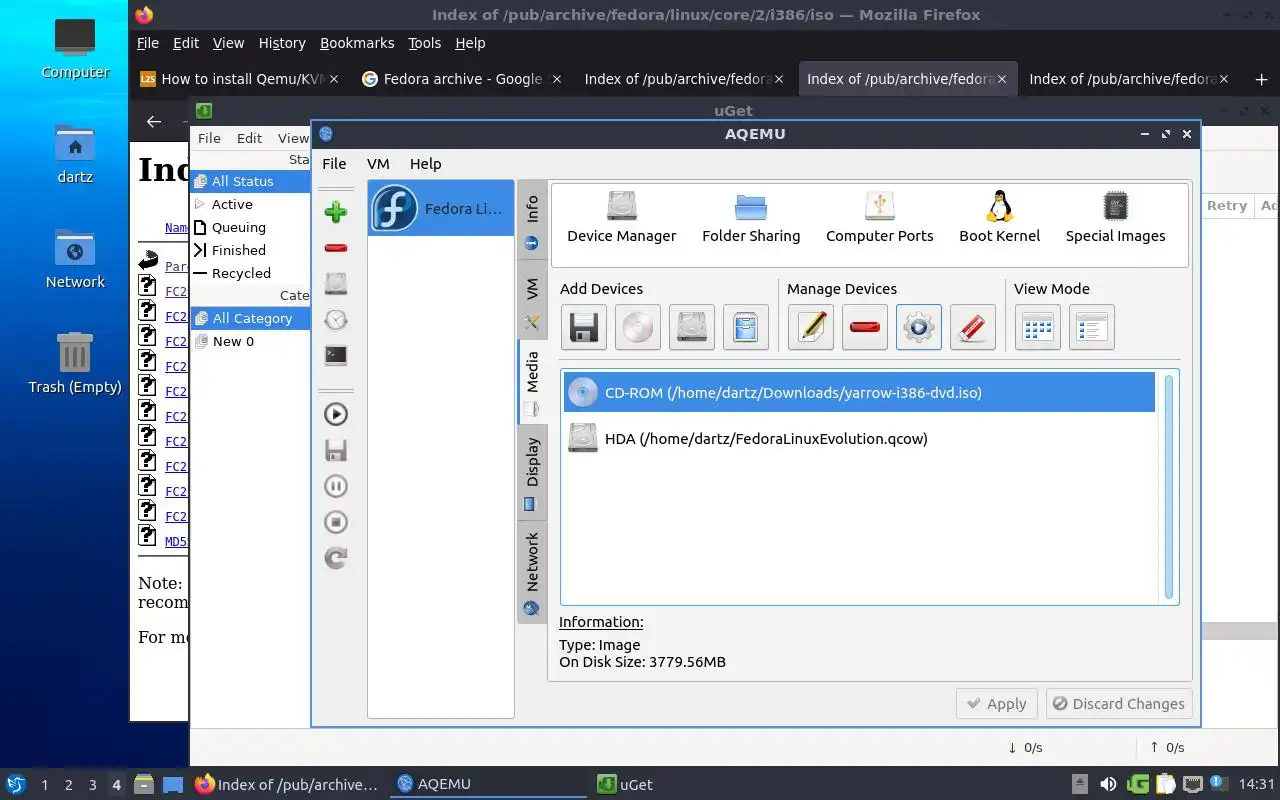
Task: Open Firefox Tools menu
Action: (x=424, y=43)
